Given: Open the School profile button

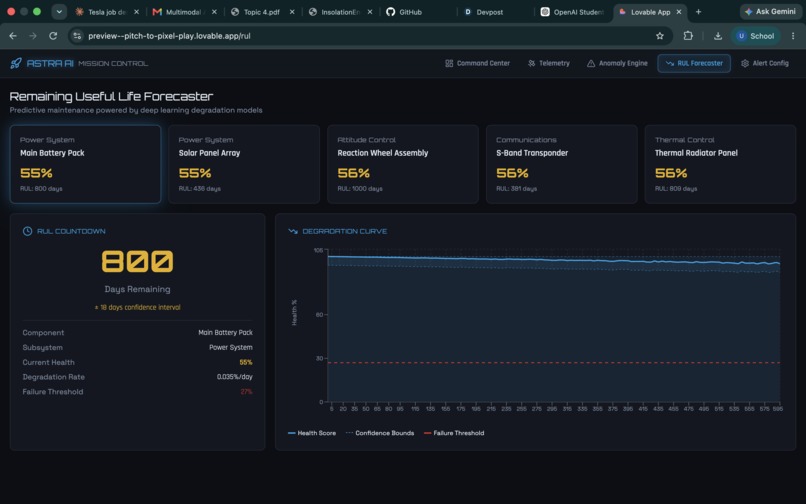Looking at the screenshot, I should click(x=756, y=36).
